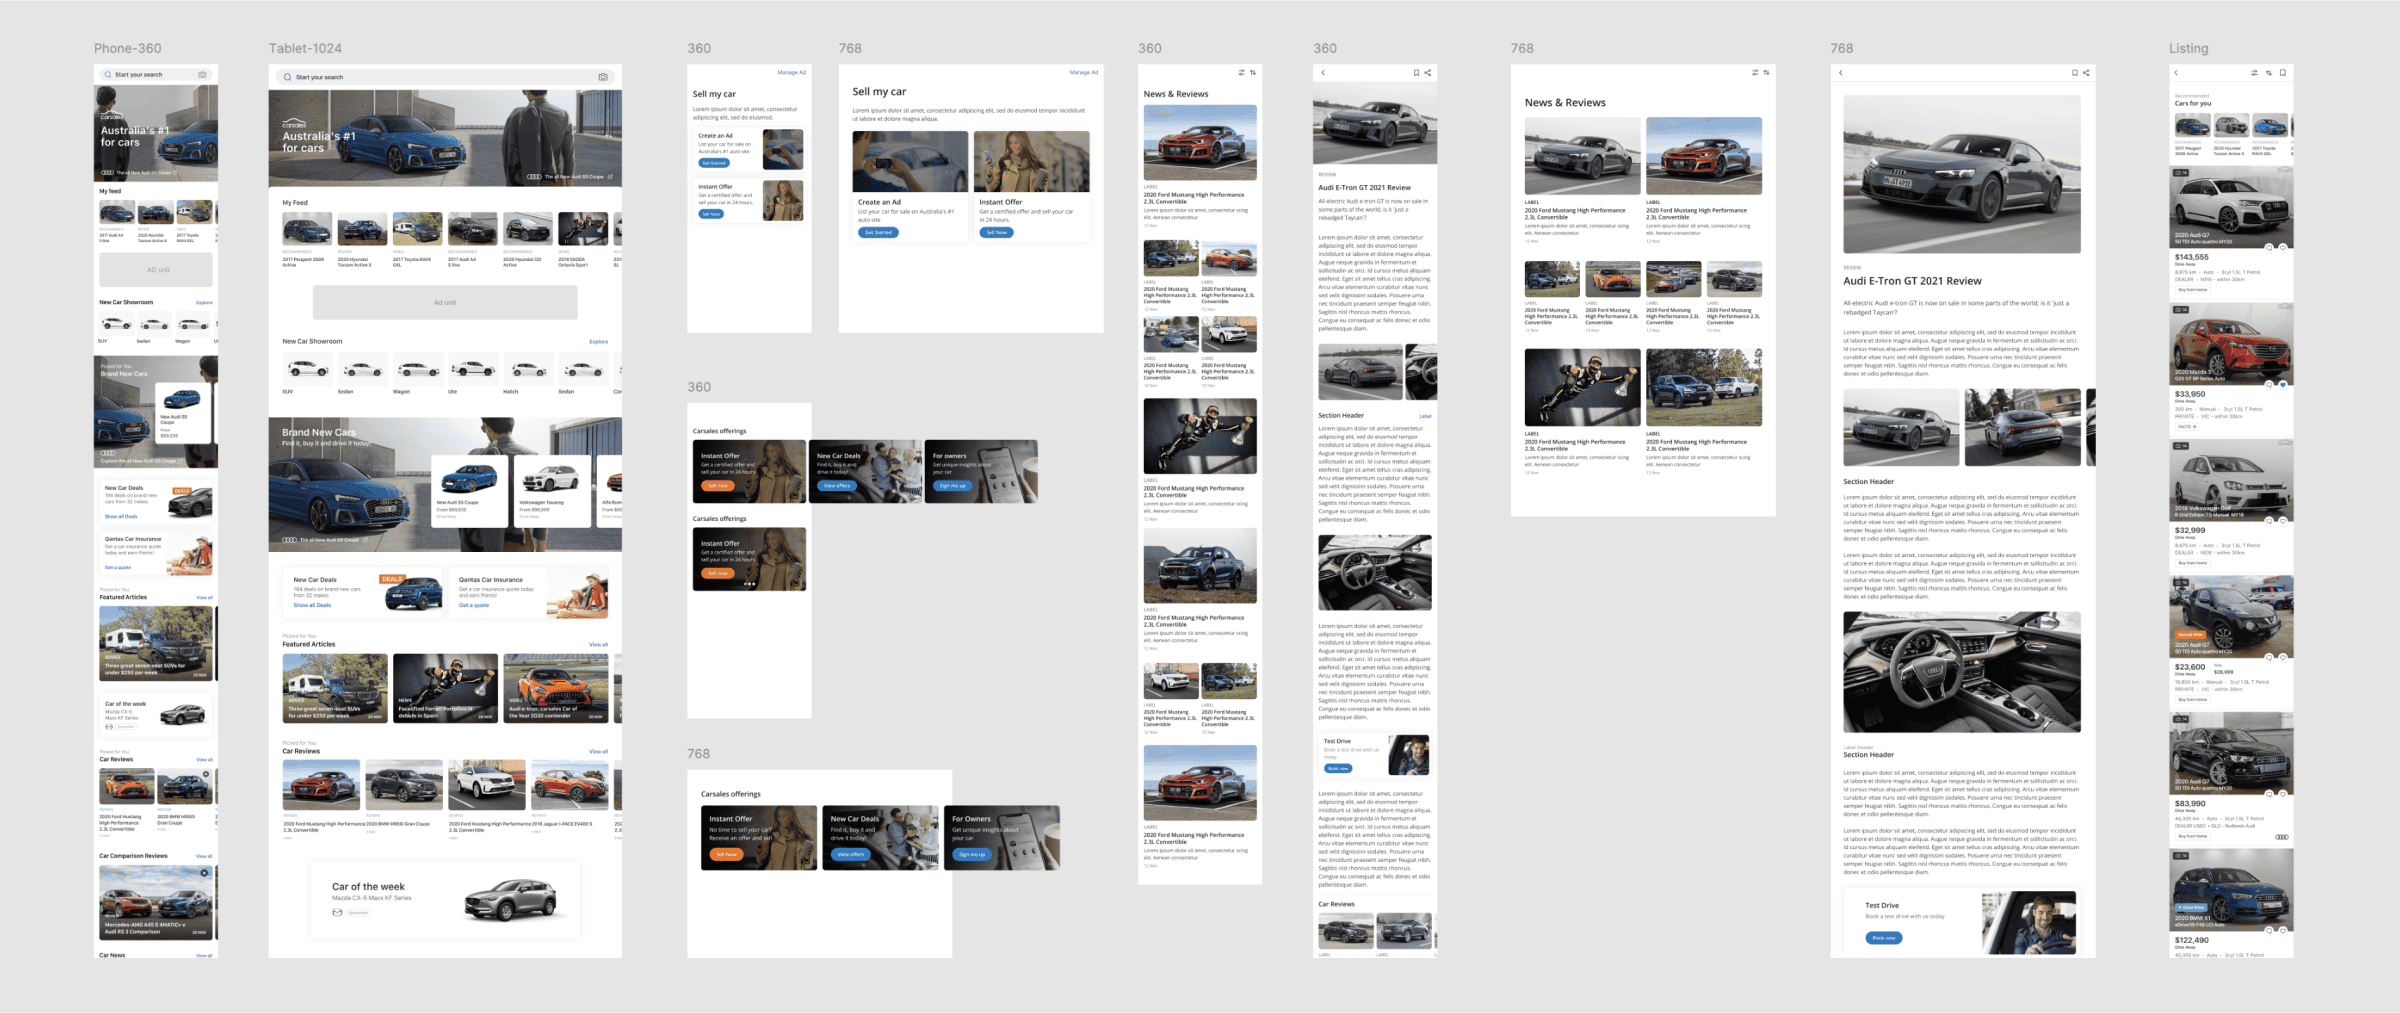Open Volkswagen Touareg card in Tablet Brand New Cars
2400x1013 pixels.
[551, 490]
